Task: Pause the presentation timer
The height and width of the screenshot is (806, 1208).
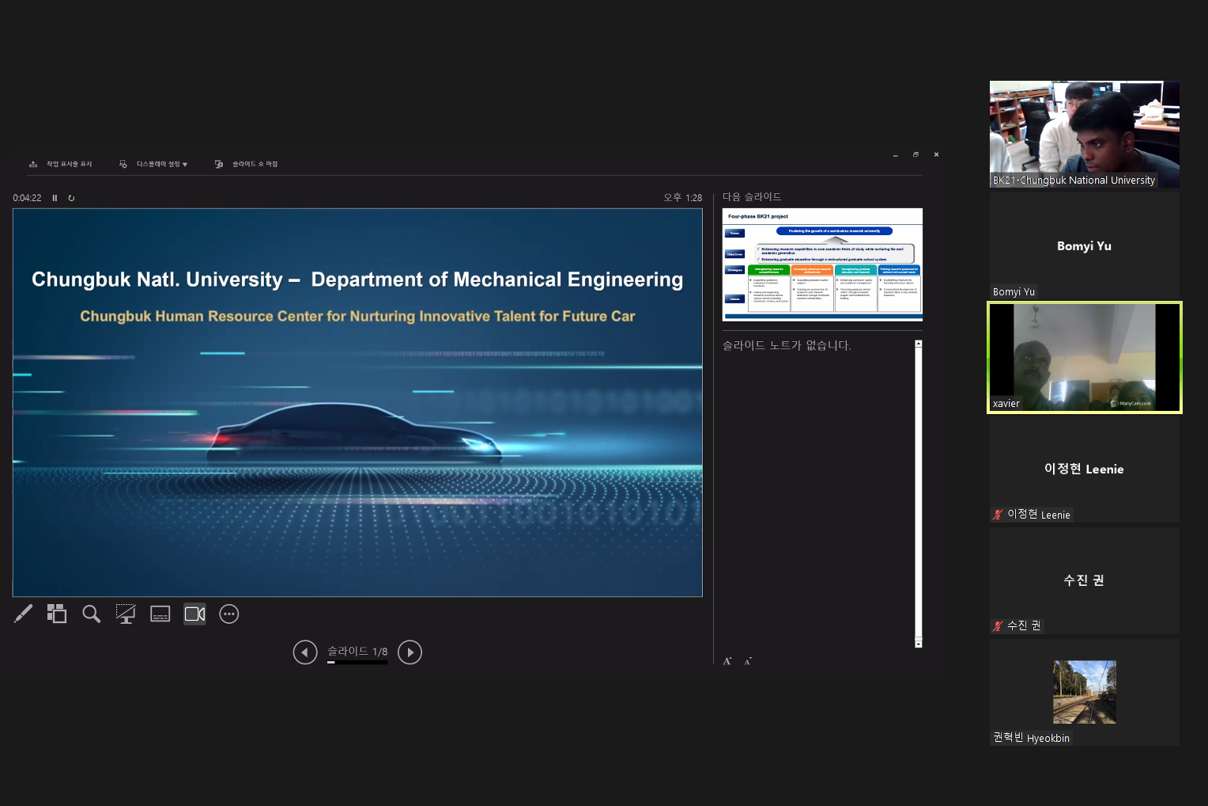Action: click(x=55, y=198)
